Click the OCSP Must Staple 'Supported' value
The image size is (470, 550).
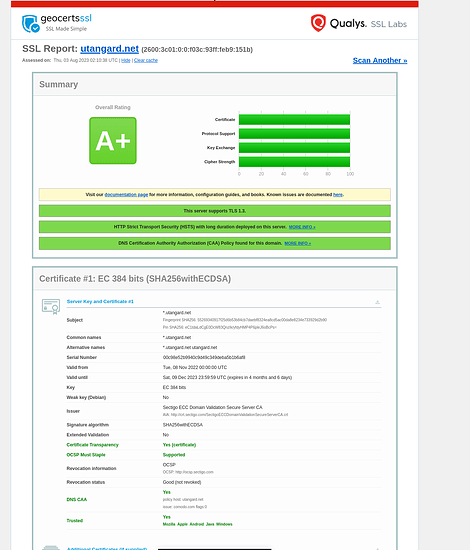pos(174,455)
